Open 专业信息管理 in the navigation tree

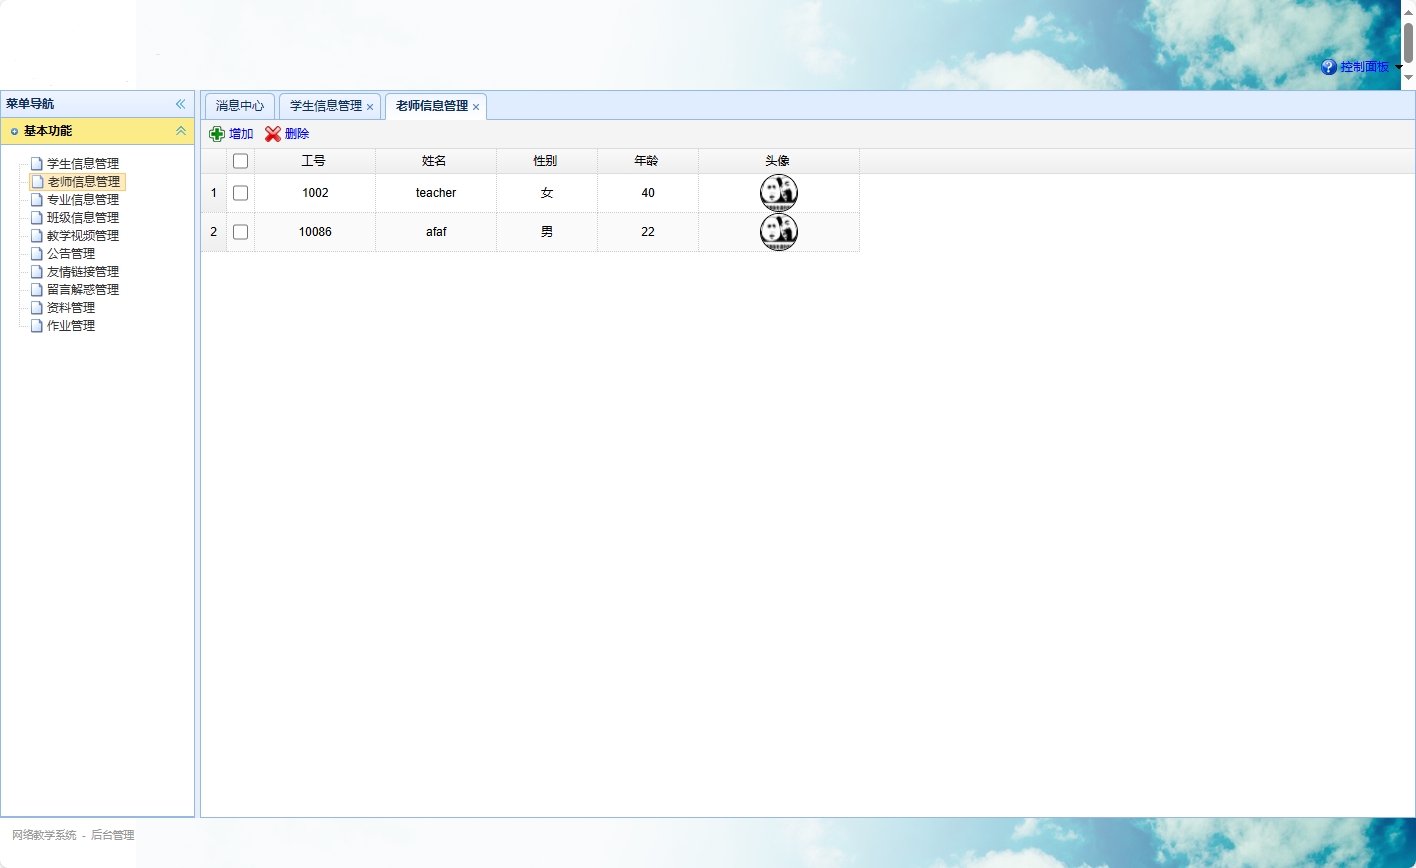point(83,200)
